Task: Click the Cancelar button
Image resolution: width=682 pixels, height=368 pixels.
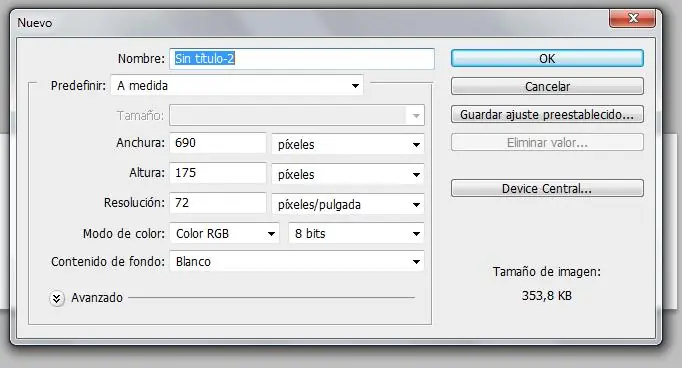Action: [x=547, y=86]
